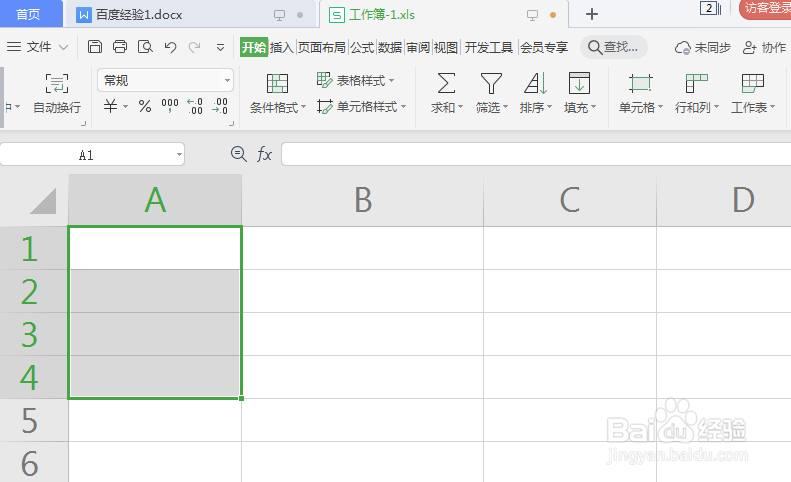The image size is (791, 482).
Task: Open the 页面布局 tab
Action: pyautogui.click(x=321, y=47)
